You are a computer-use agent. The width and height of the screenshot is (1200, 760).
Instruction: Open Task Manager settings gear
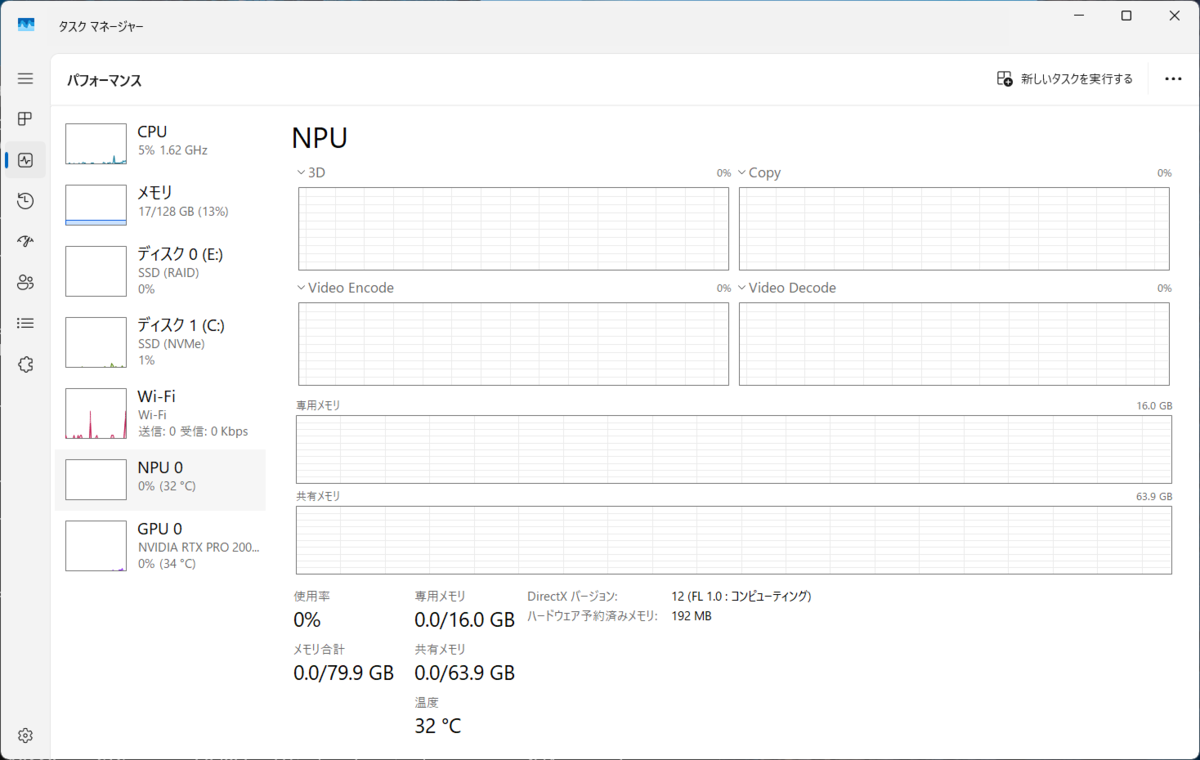[25, 736]
